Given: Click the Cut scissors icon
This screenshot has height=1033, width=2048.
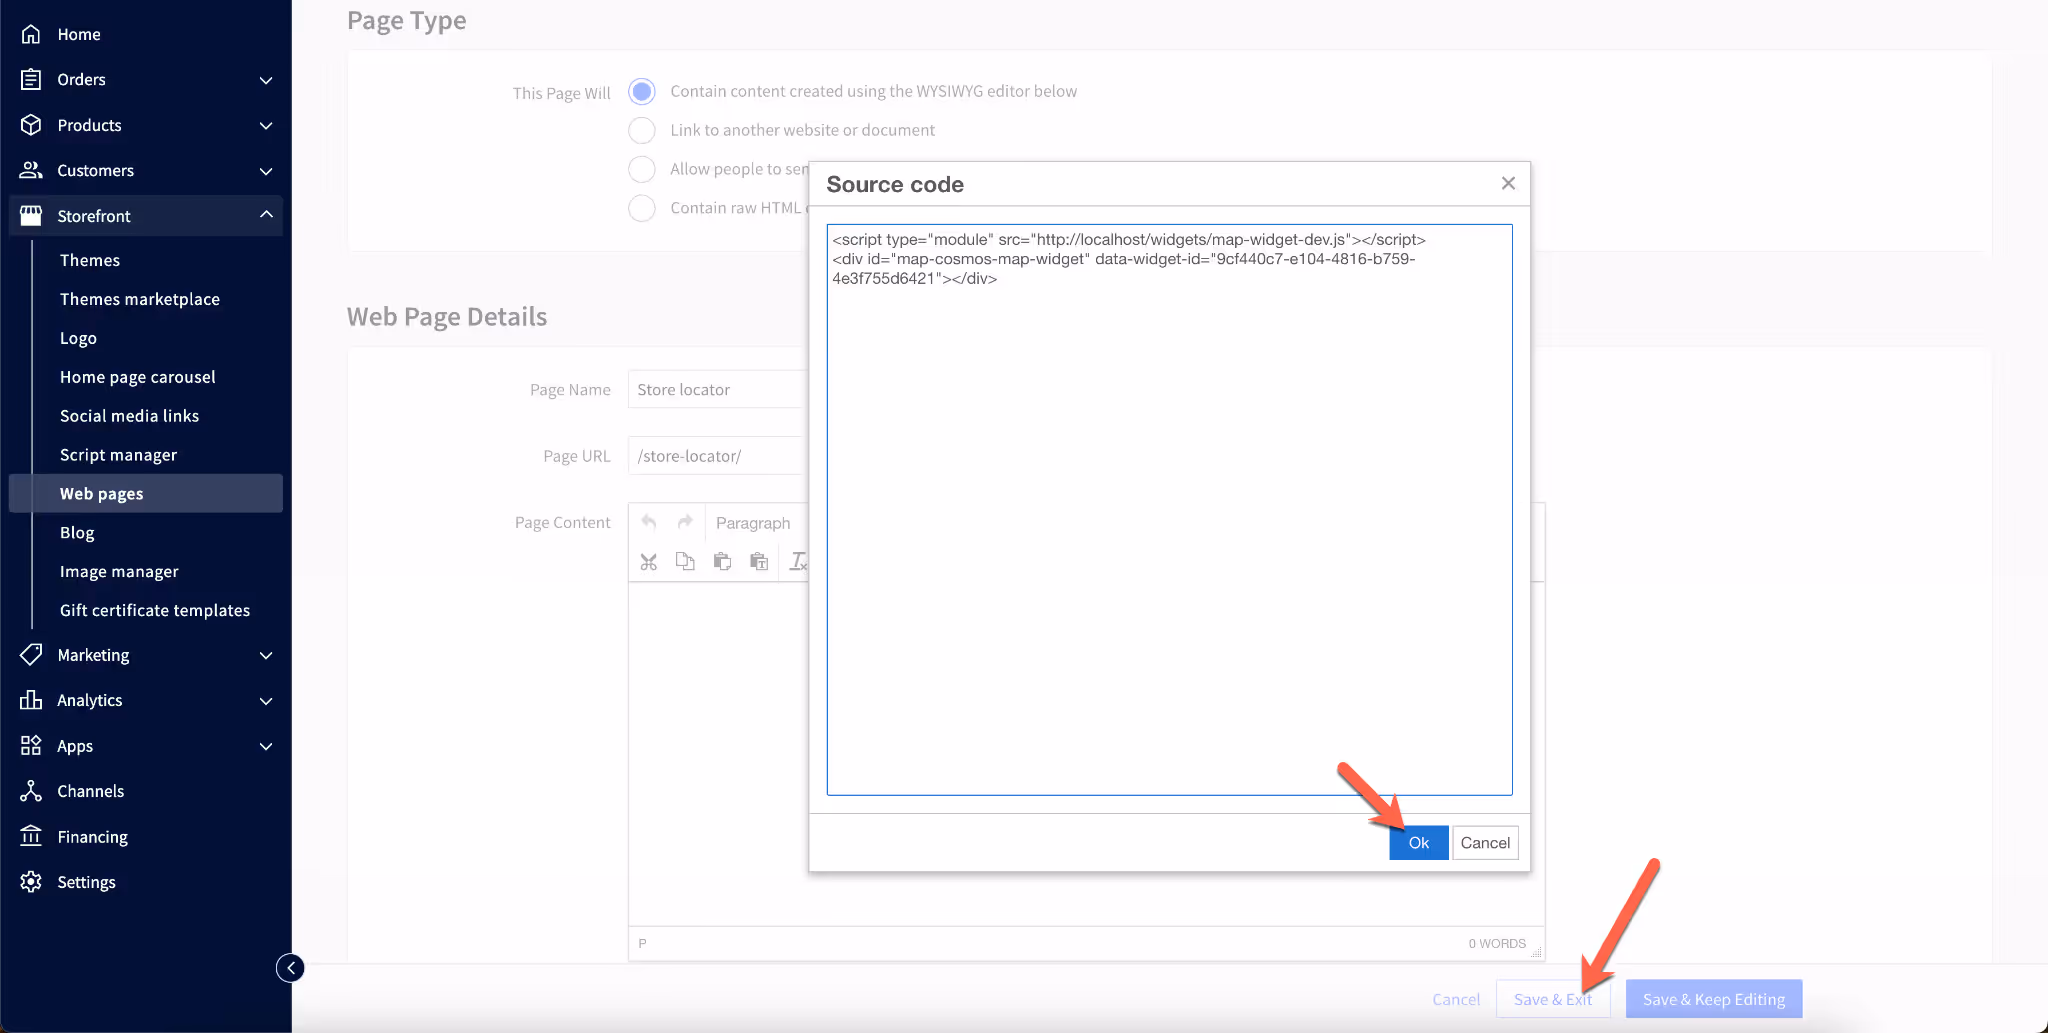Looking at the screenshot, I should [x=649, y=562].
